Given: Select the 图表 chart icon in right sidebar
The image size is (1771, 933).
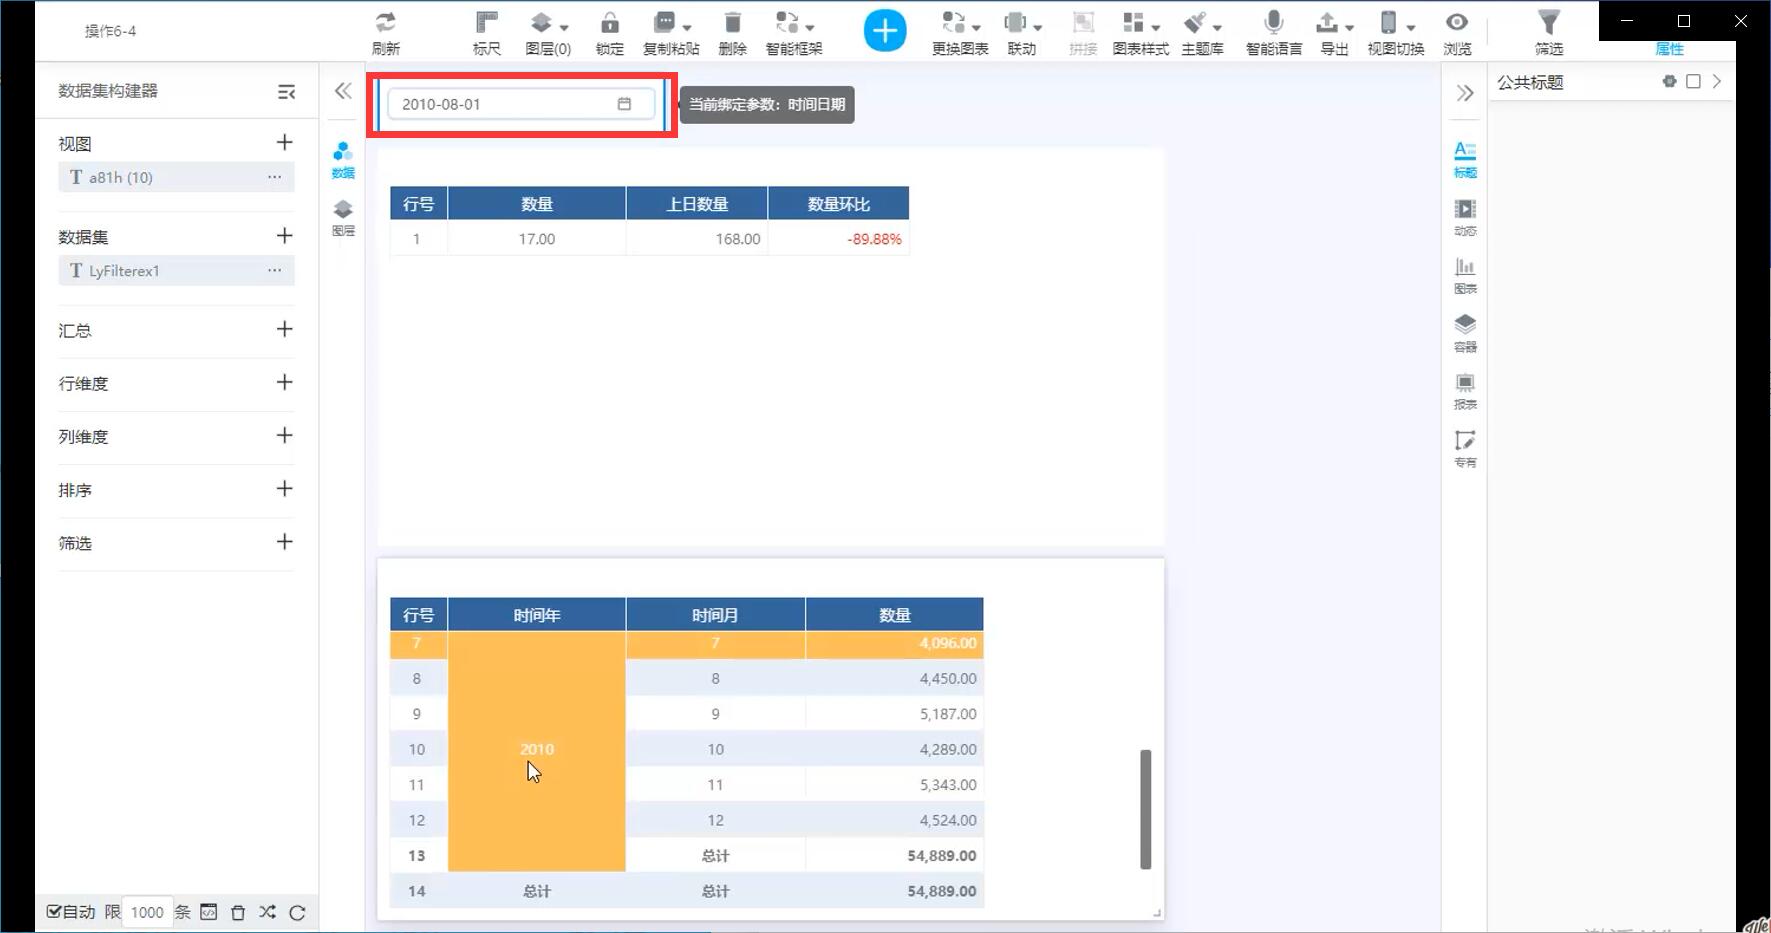Looking at the screenshot, I should (1464, 274).
